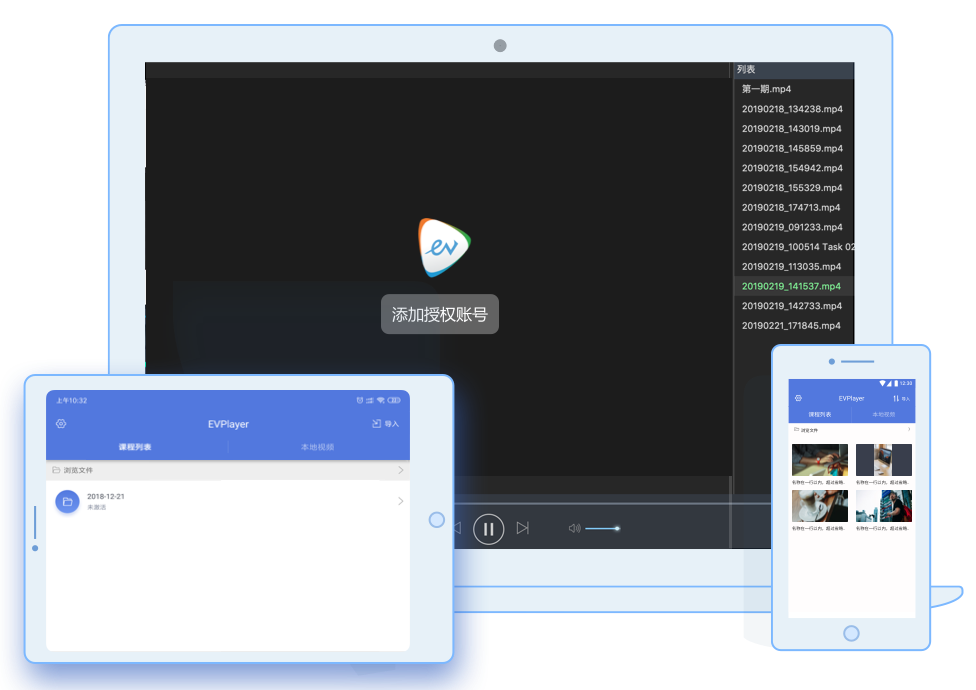Open the settings gear on the phone
Image resolution: width=976 pixels, height=690 pixels.
coord(798,398)
